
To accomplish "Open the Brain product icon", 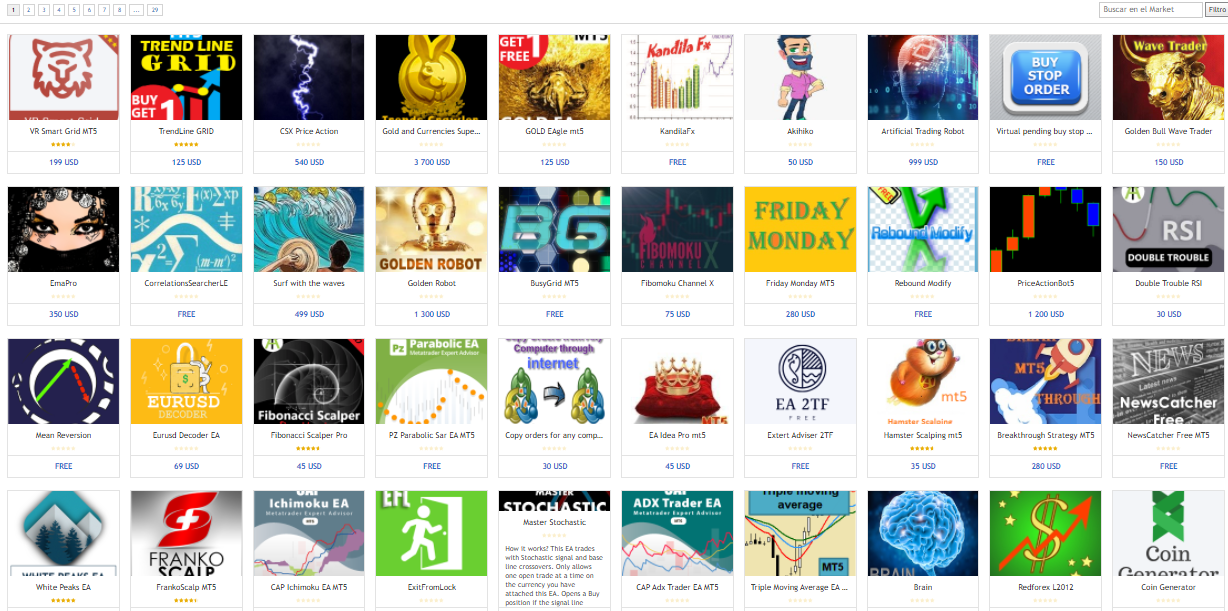I will [923, 533].
